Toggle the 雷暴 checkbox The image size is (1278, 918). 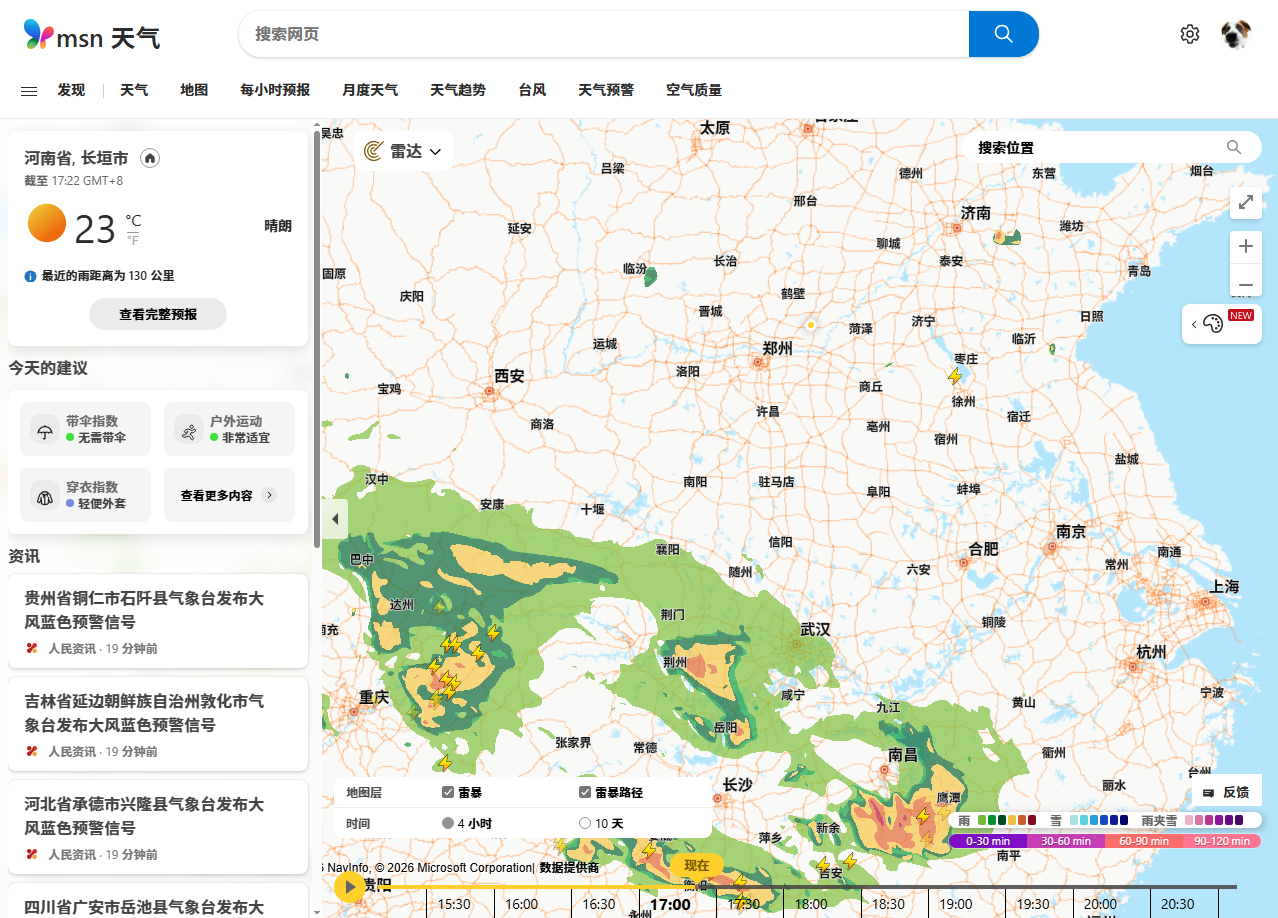[x=448, y=792]
